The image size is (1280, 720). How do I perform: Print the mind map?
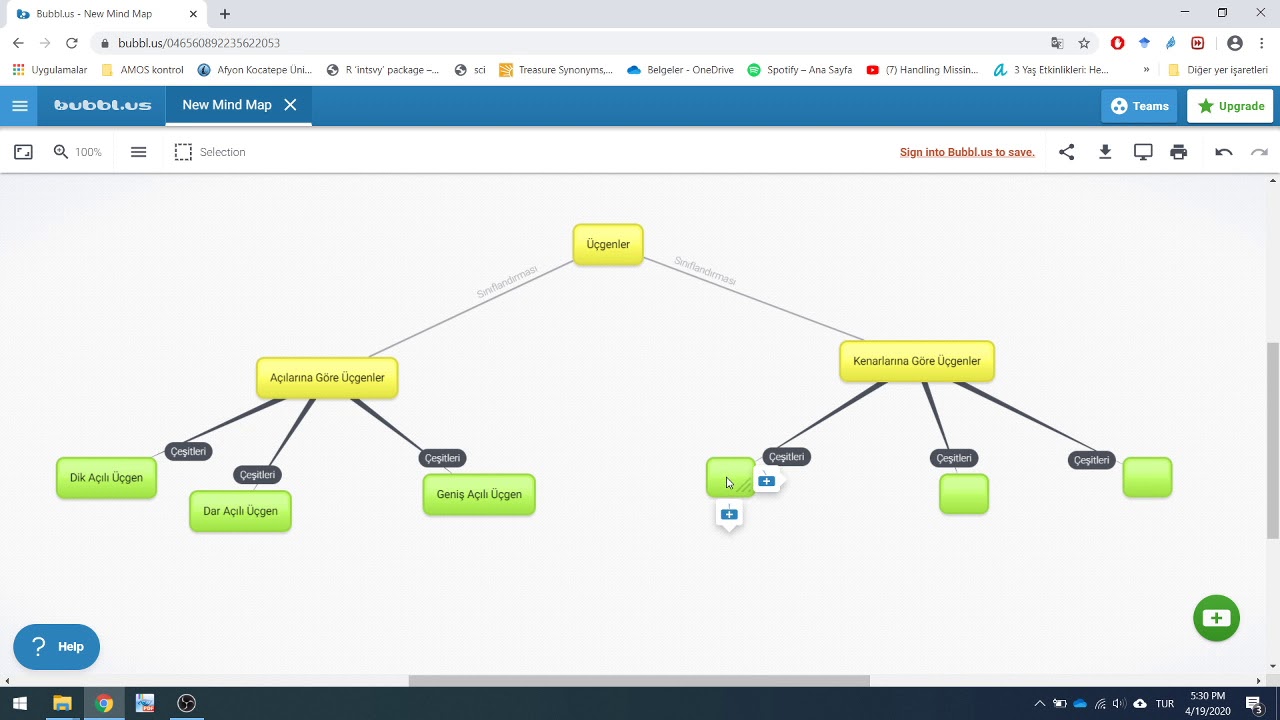[x=1179, y=152]
